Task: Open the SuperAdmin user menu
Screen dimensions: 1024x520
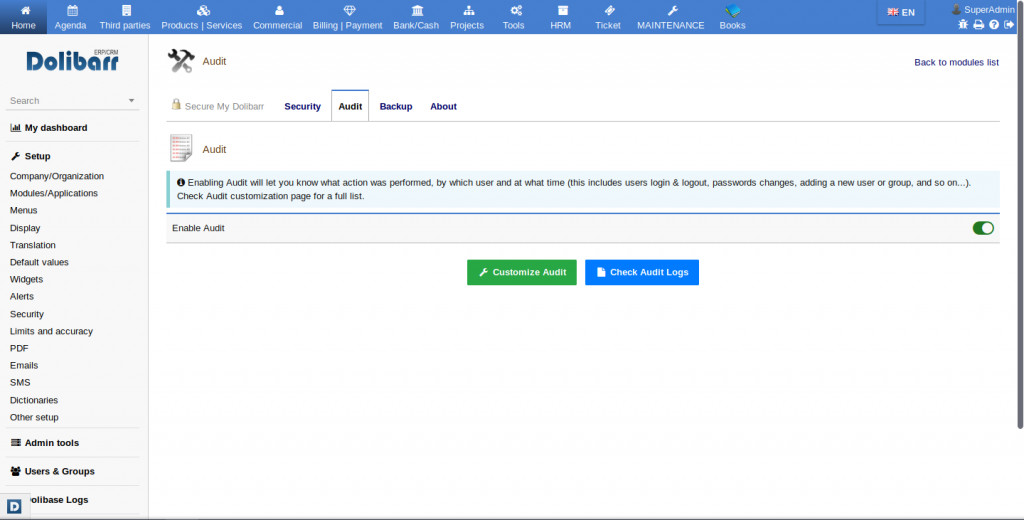Action: tap(983, 9)
